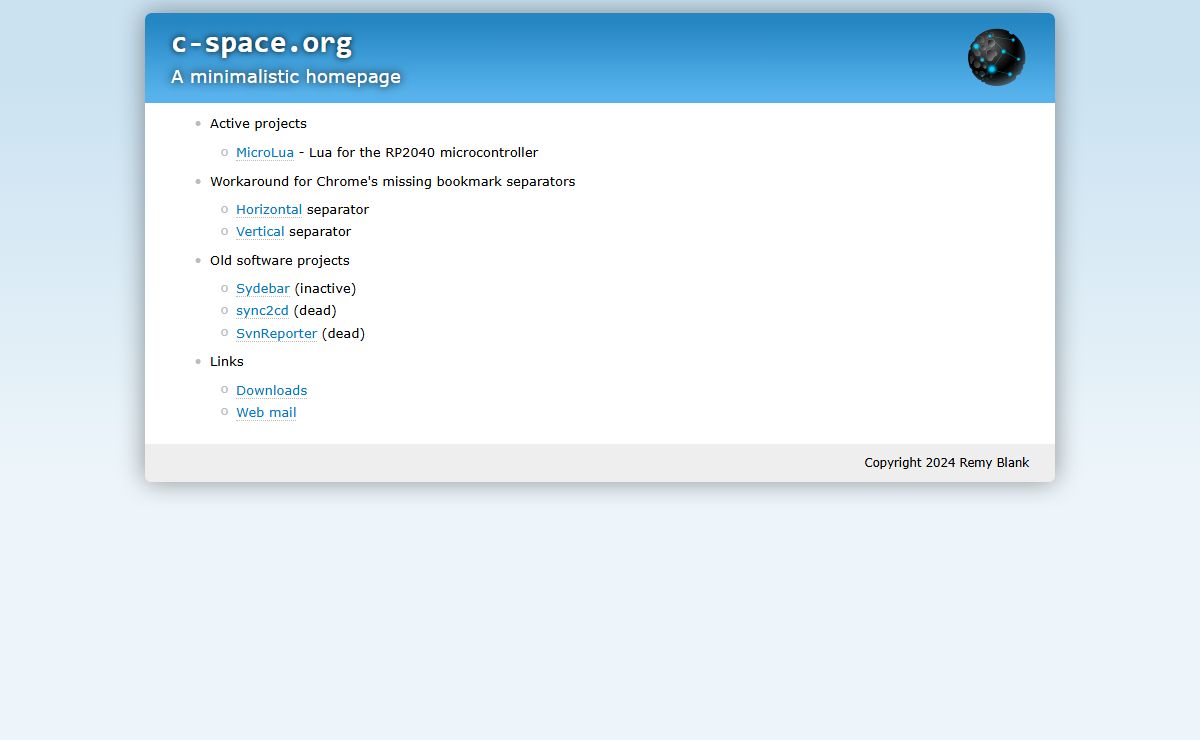Click the 'Links' list heading
Screen dimensions: 1200x740
pyautogui.click(x=227, y=362)
